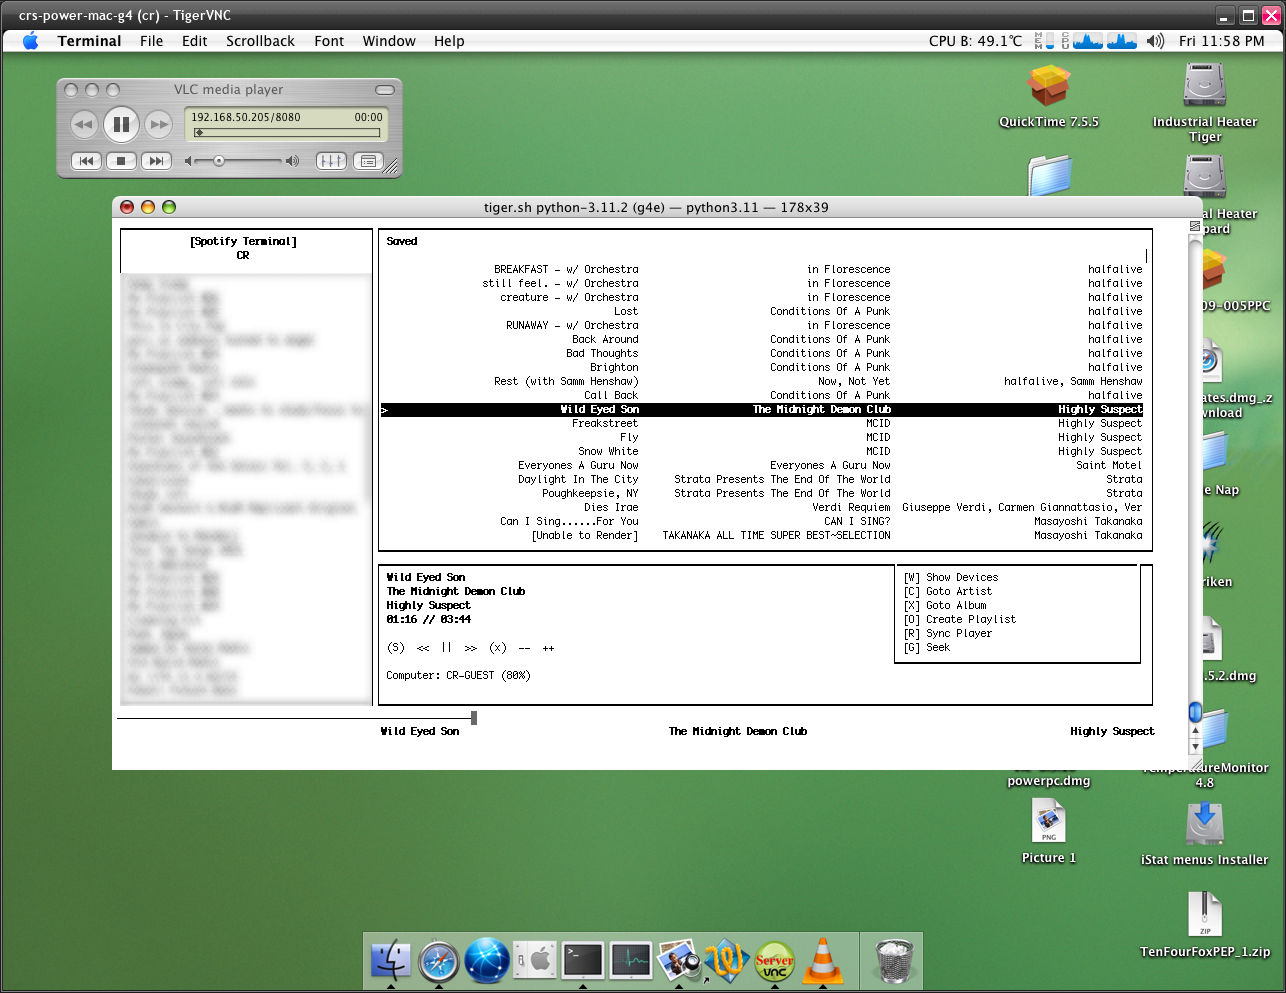Click the yellow rope lattice dock icon

coord(727,961)
